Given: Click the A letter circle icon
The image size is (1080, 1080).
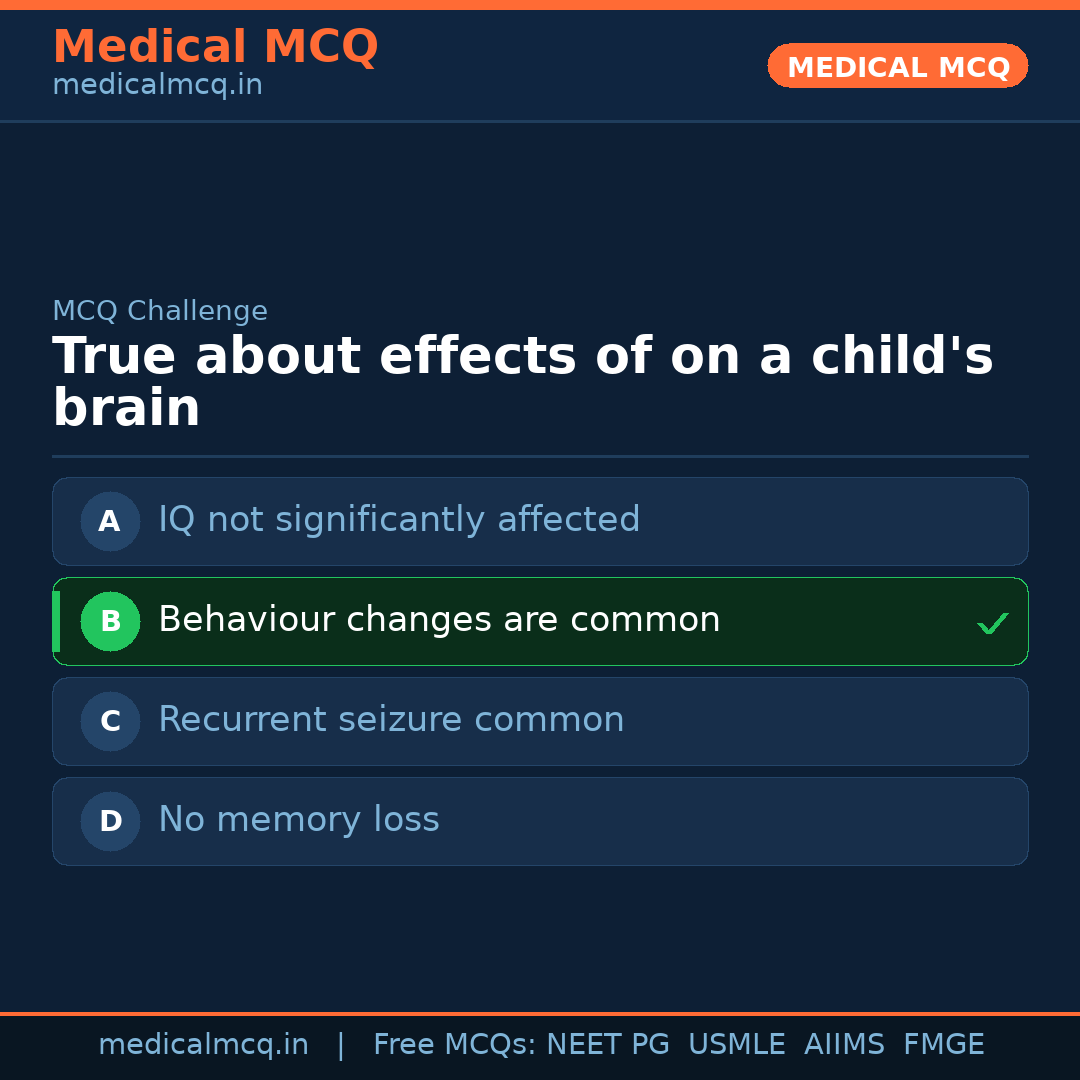Looking at the screenshot, I should coord(110,521).
